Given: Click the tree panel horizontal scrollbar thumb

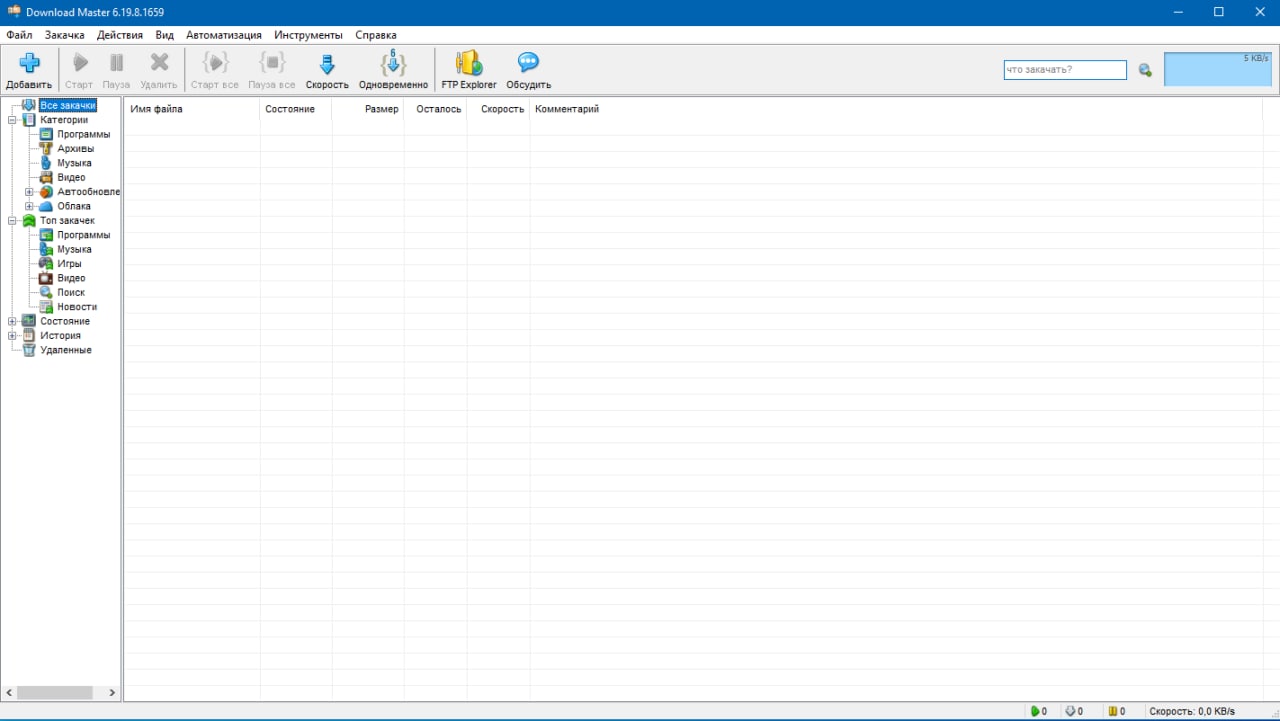Looking at the screenshot, I should click(55, 692).
